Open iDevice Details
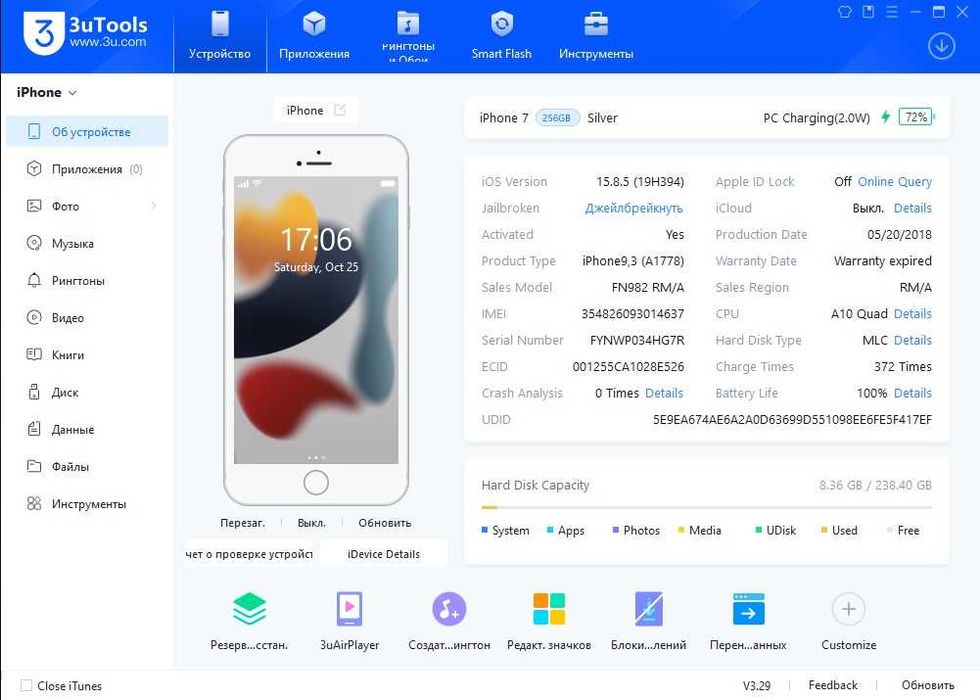The image size is (980, 700). coord(383,554)
